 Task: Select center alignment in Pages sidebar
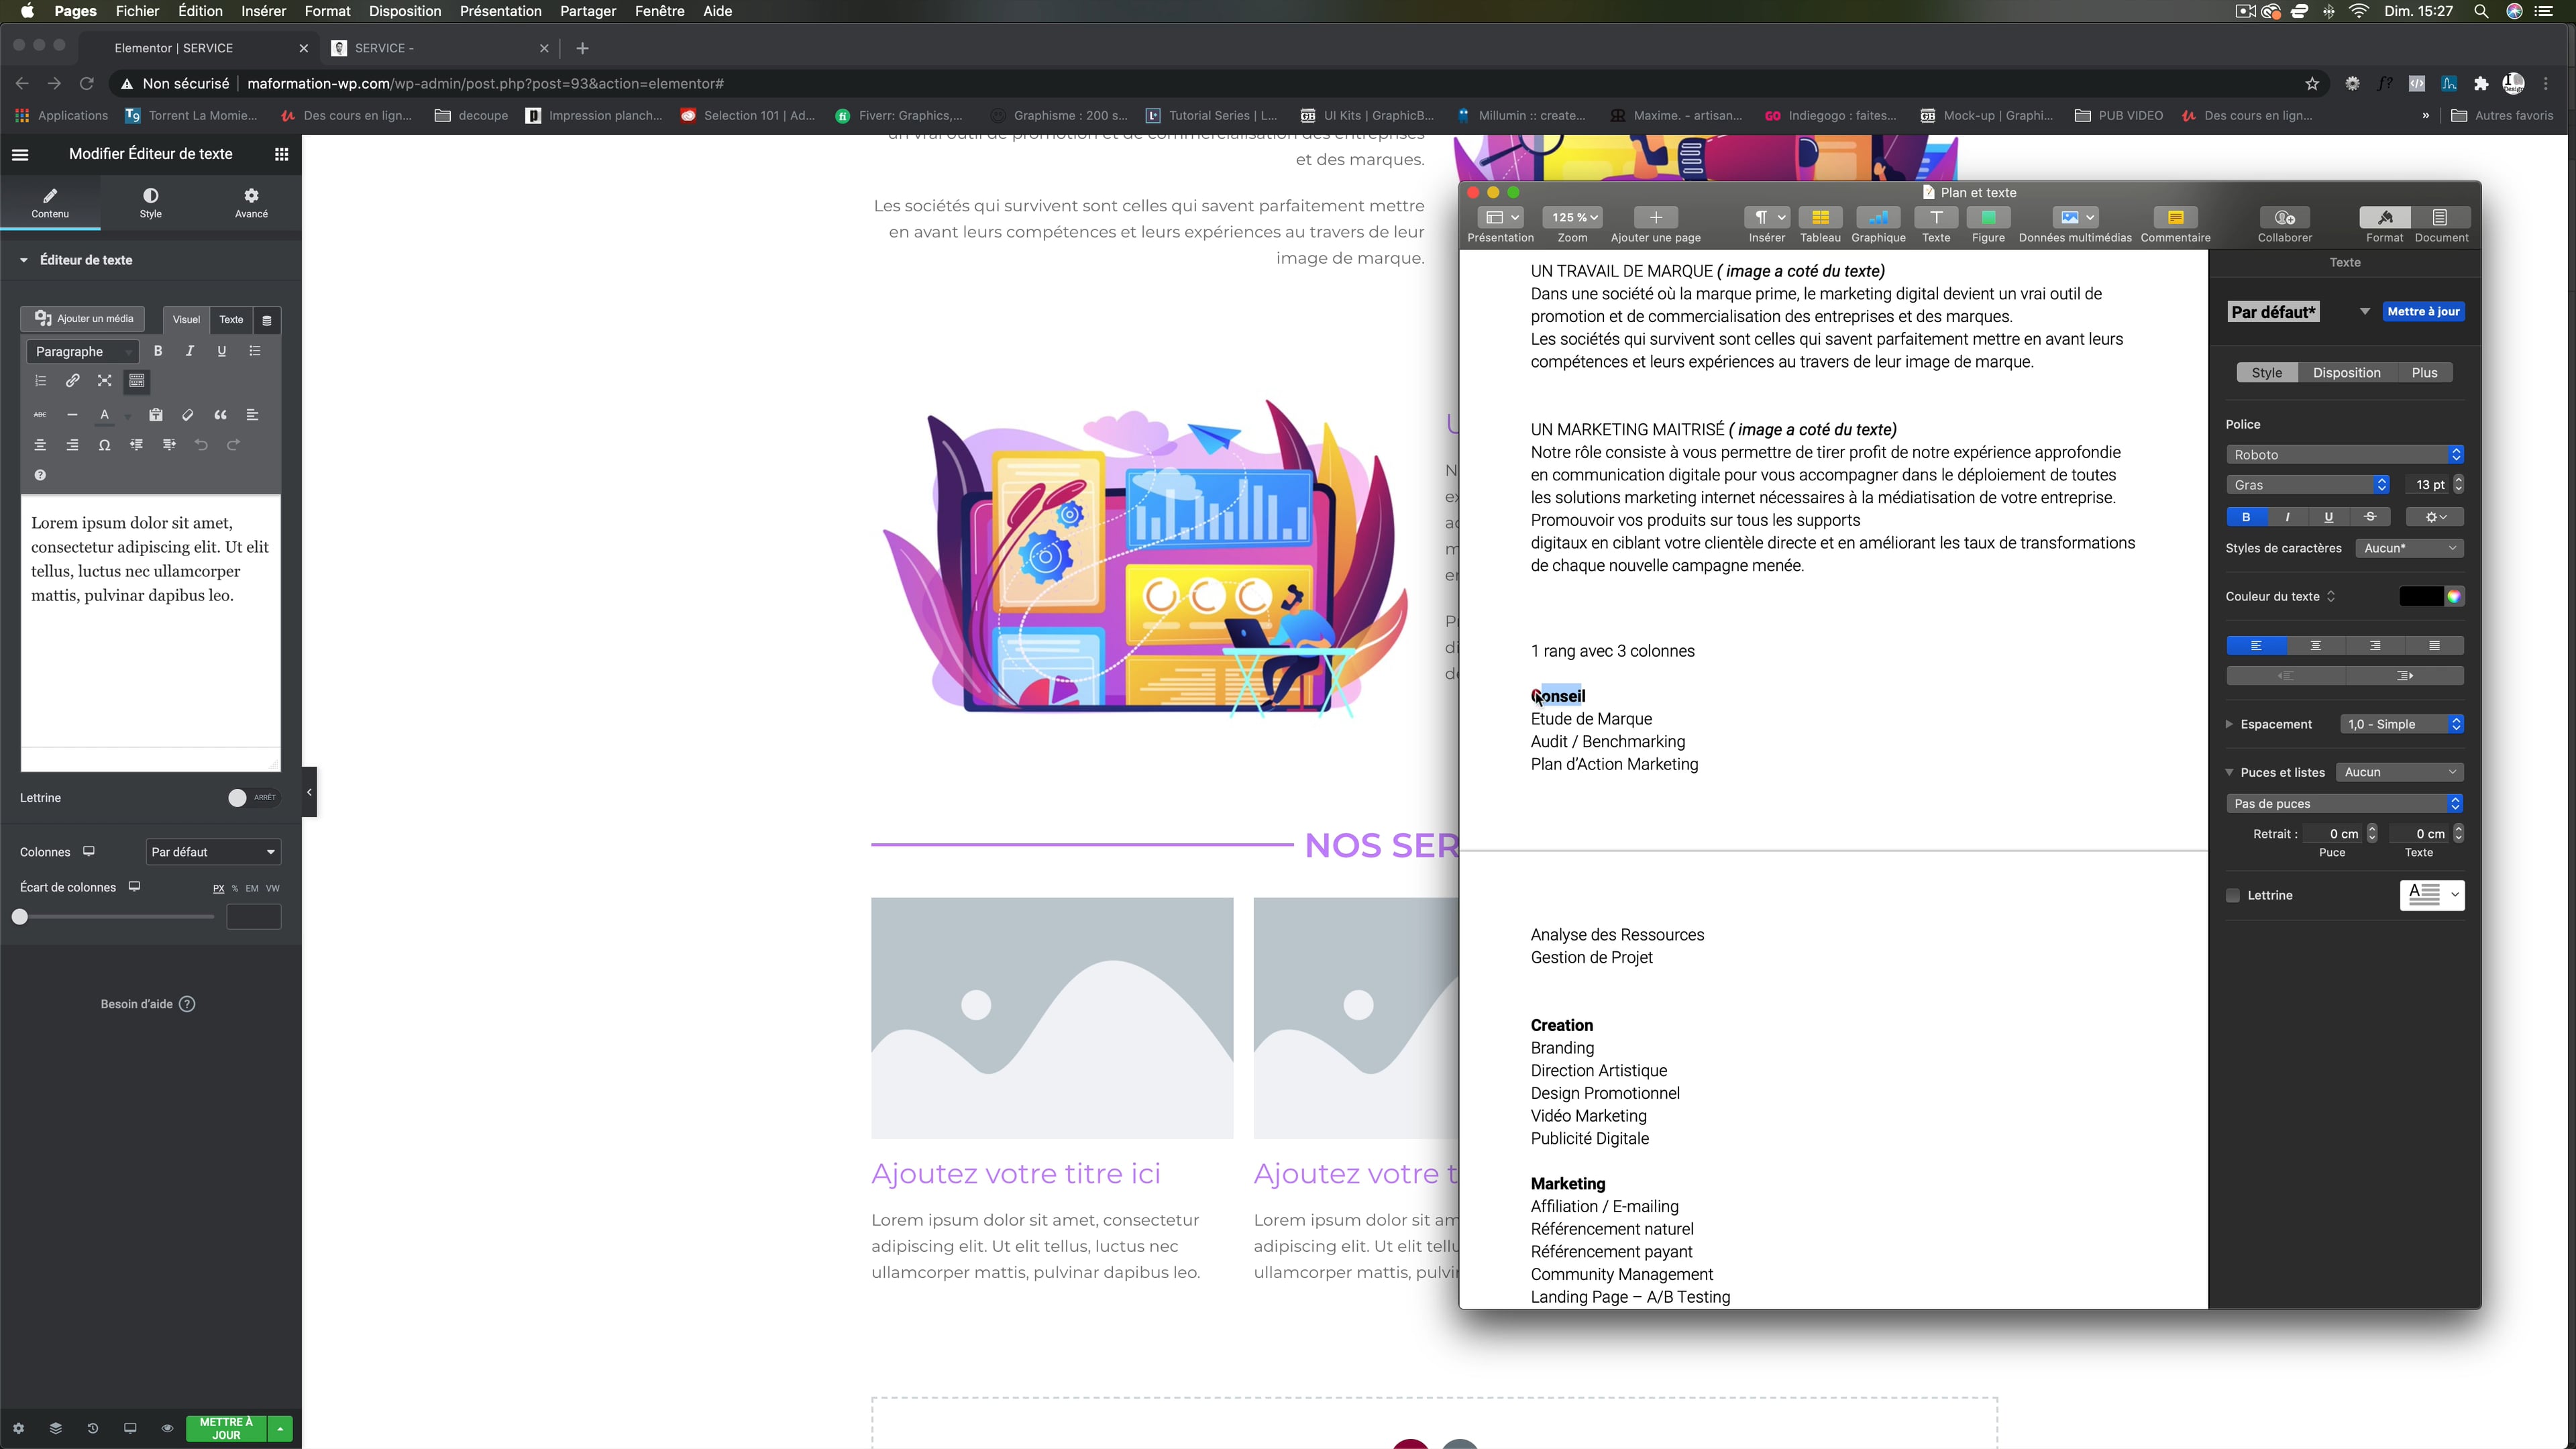coord(2315,646)
